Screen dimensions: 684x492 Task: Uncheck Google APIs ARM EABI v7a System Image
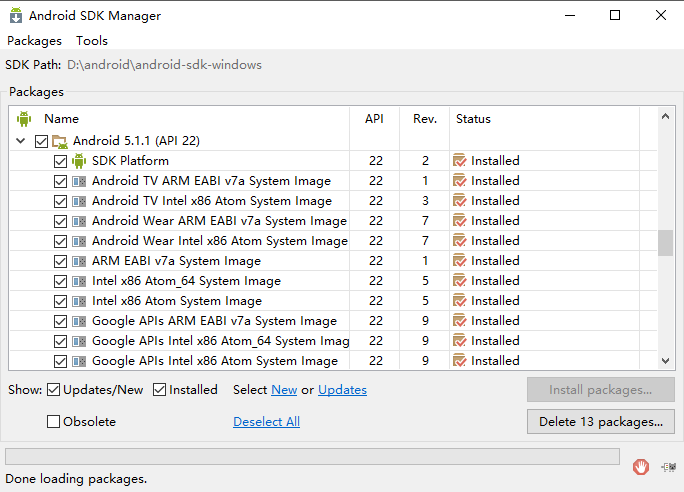click(x=60, y=321)
